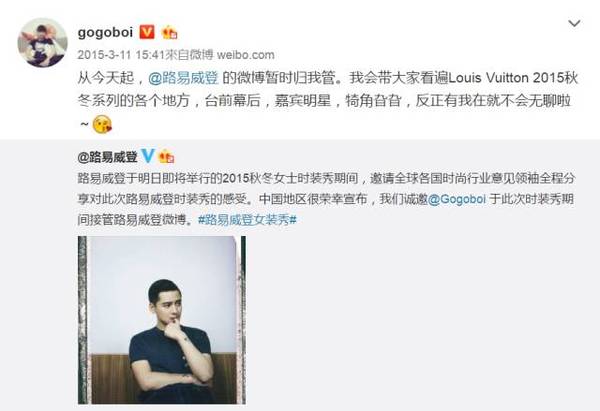Viewport: 600px width, 411px height.
Task: Click the second line of gogoboi's post text
Action: [324, 101]
